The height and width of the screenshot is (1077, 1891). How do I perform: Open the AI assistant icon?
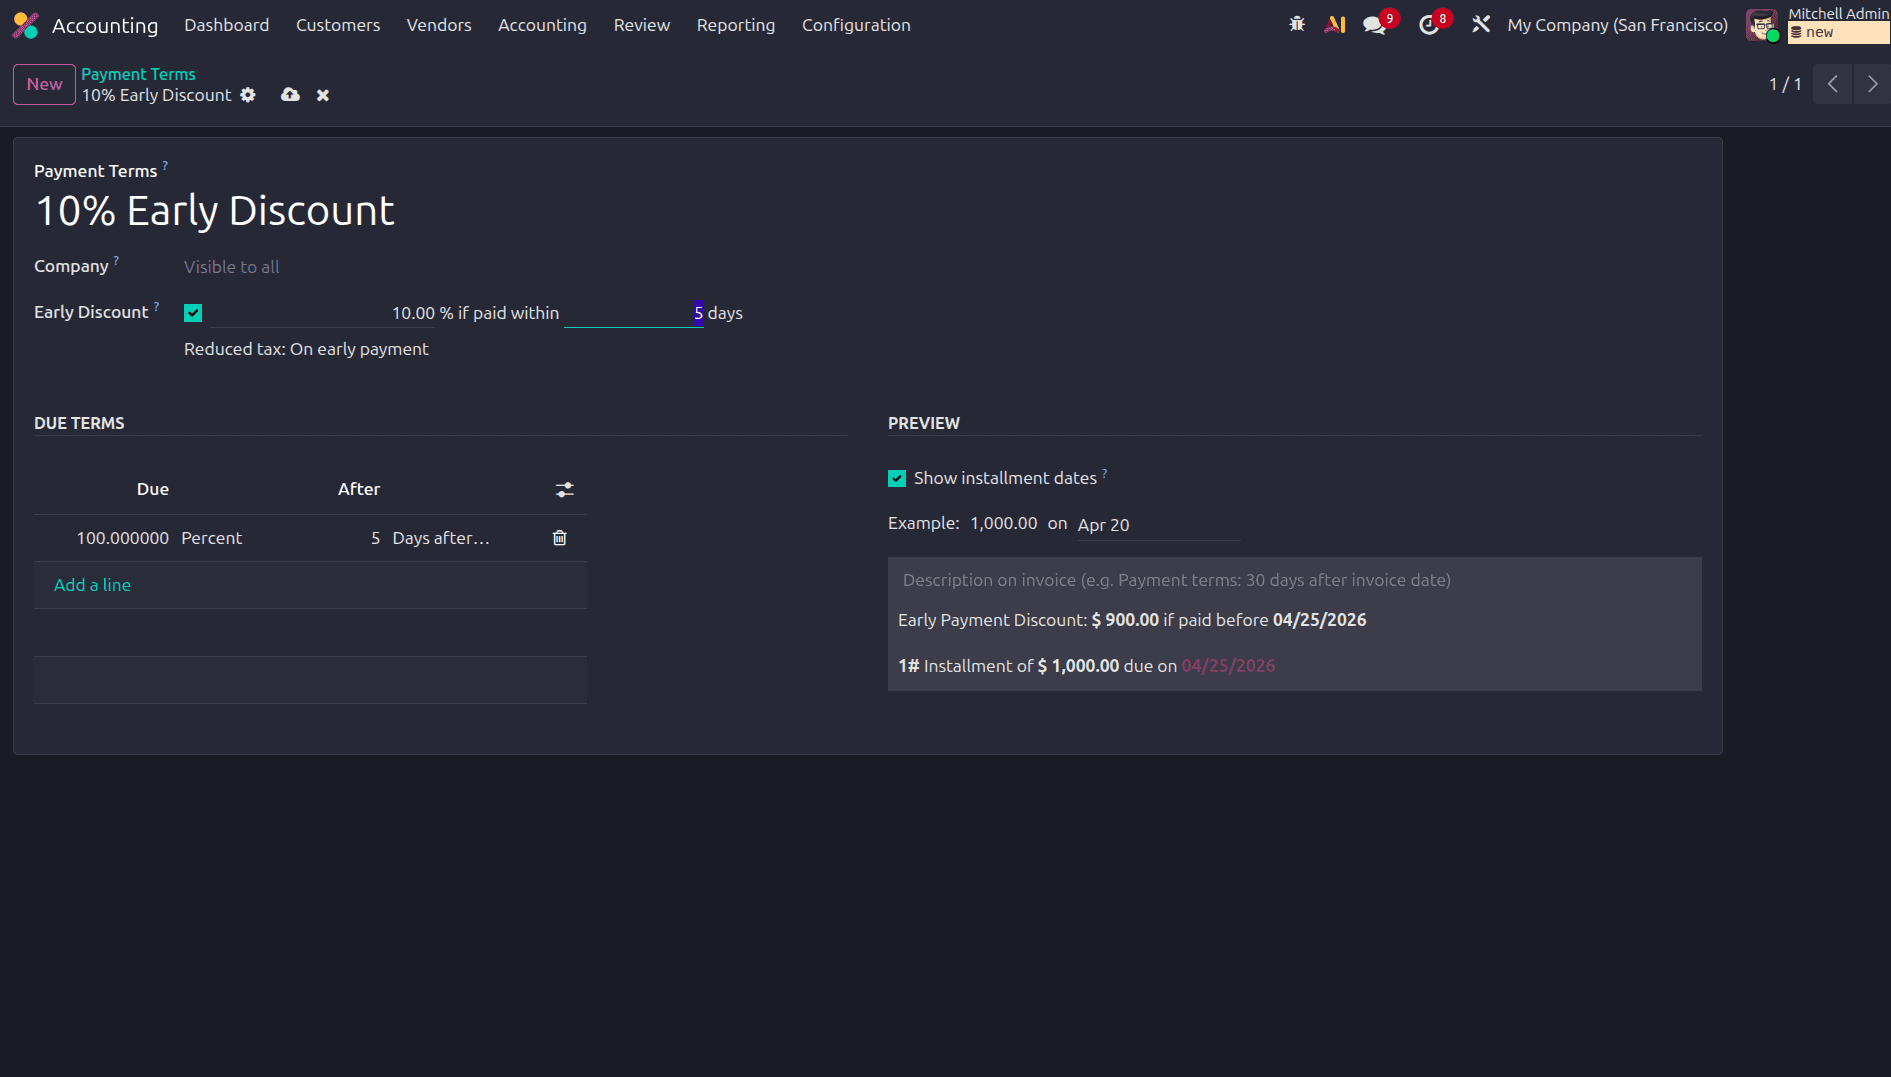1335,23
